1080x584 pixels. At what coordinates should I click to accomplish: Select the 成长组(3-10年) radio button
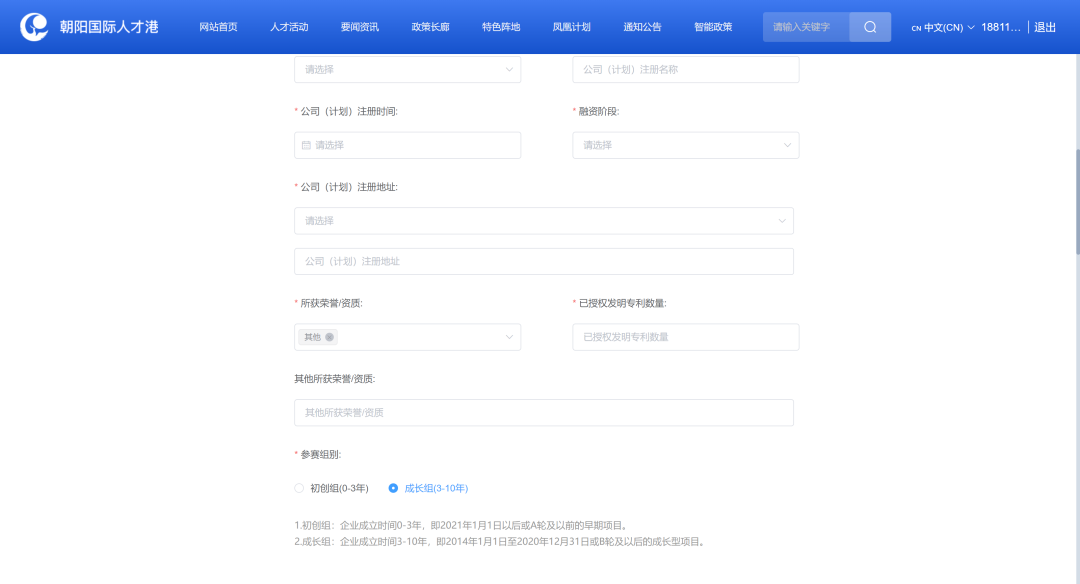pos(393,488)
